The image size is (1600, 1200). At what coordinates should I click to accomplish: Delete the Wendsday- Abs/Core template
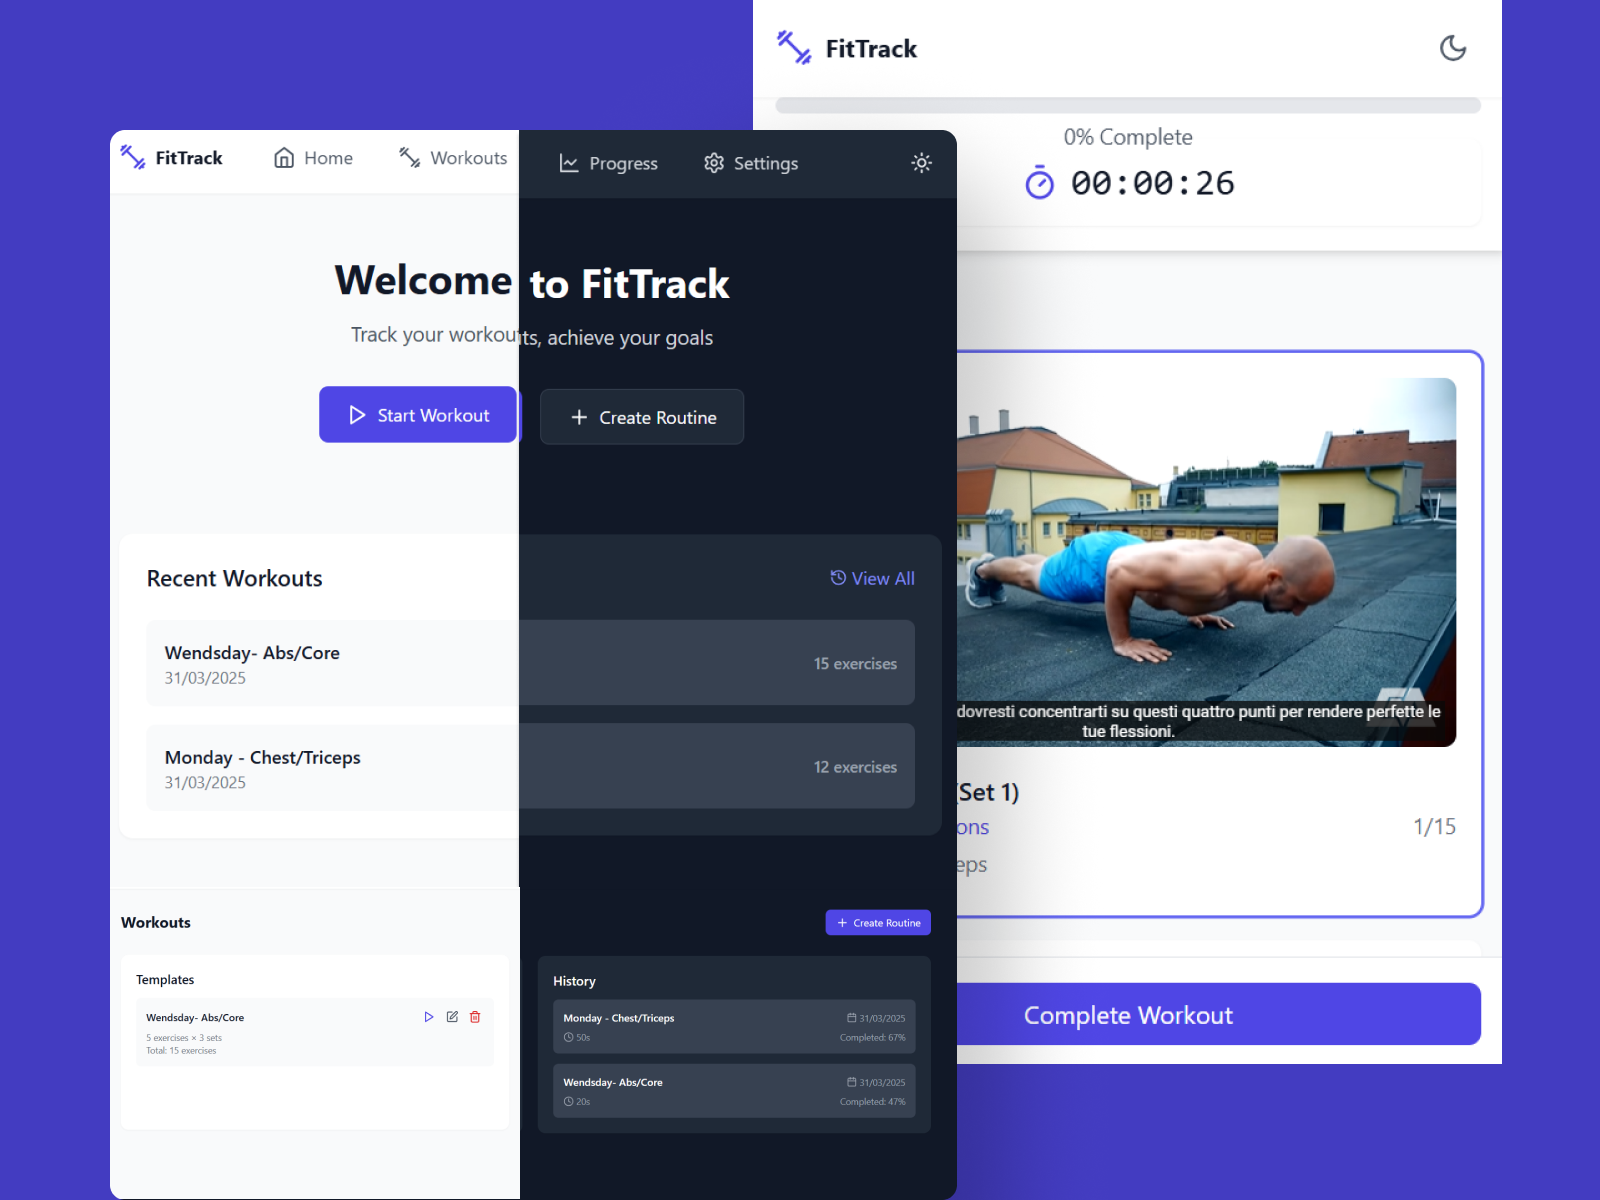pyautogui.click(x=475, y=1017)
